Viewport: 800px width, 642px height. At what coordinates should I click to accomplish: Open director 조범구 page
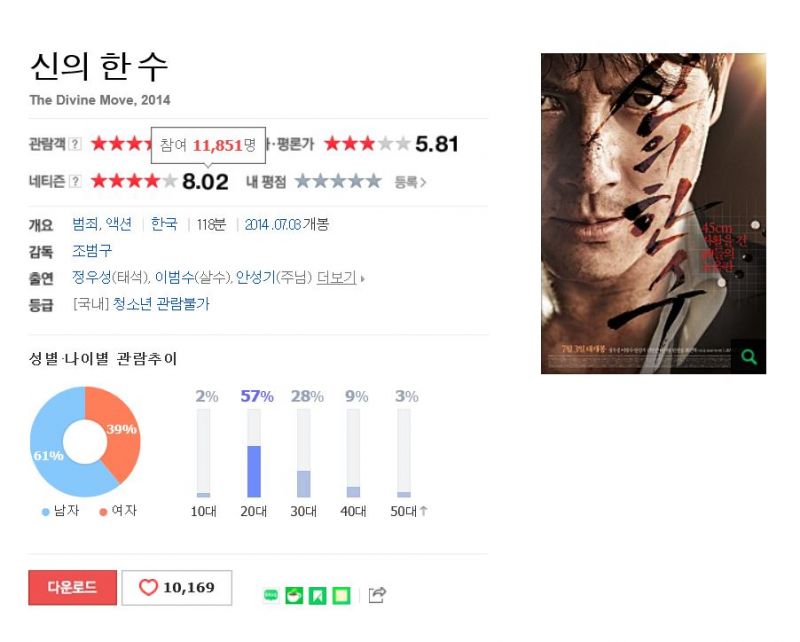coord(92,251)
